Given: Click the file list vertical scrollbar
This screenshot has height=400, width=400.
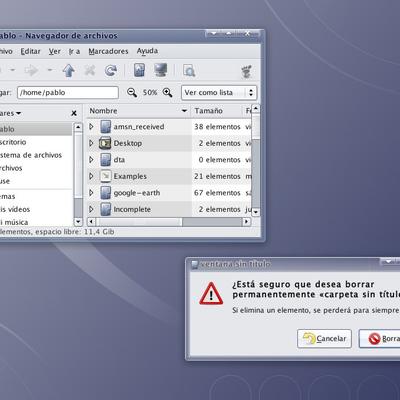Looking at the screenshot, I should [x=256, y=160].
